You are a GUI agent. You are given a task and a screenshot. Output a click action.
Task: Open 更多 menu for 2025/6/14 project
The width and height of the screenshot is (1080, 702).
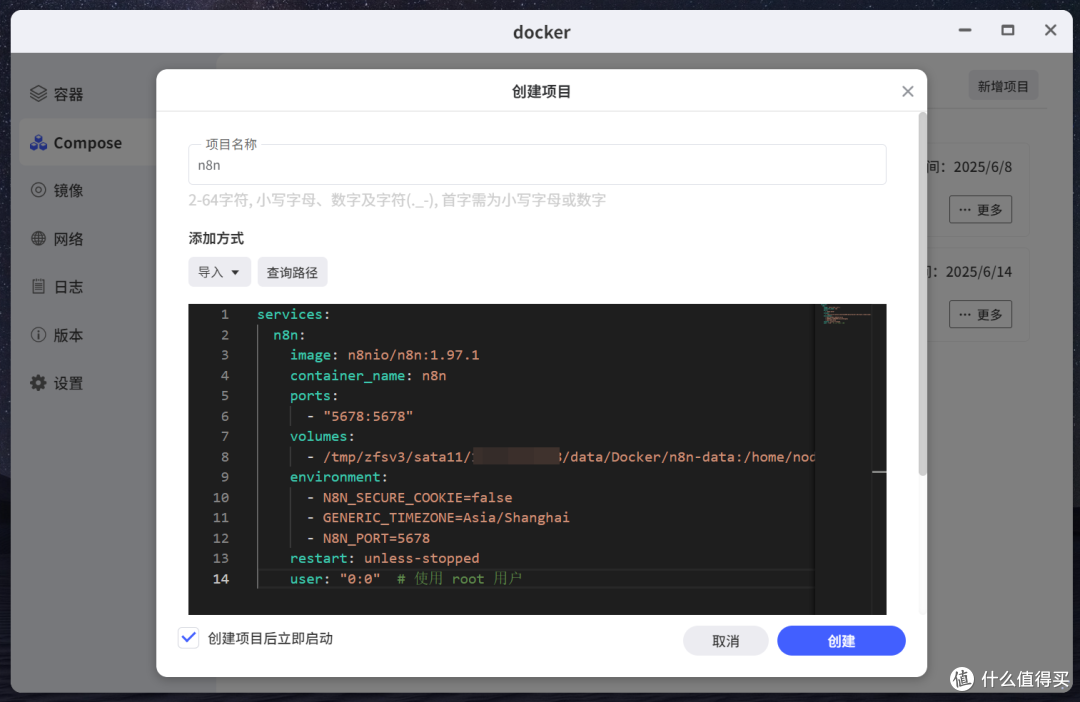tap(980, 314)
